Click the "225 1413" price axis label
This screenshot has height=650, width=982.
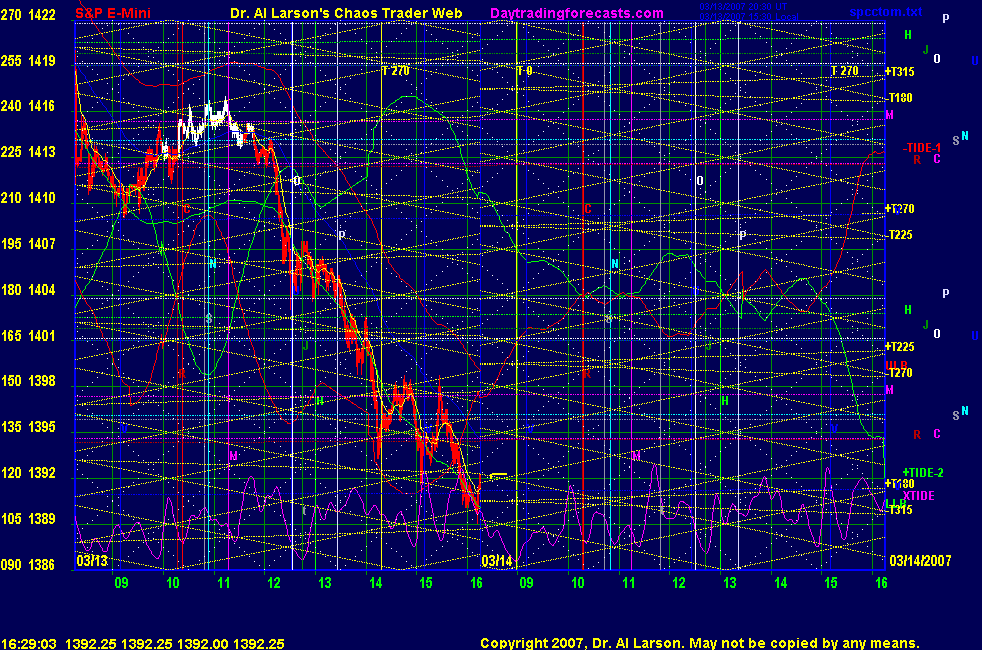pyautogui.click(x=28, y=152)
